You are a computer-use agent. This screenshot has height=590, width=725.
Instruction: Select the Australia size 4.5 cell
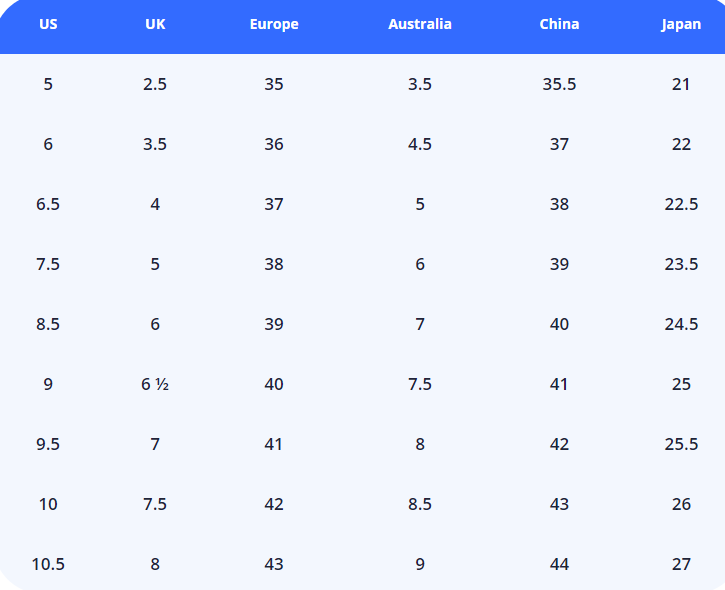(420, 144)
